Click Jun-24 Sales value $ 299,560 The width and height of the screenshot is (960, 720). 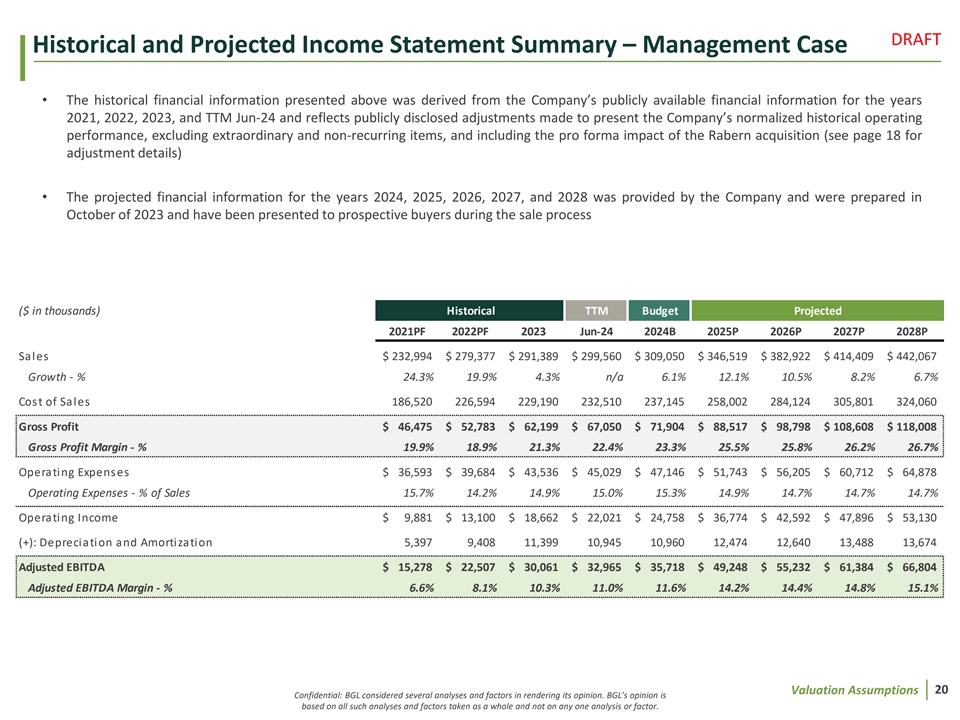click(x=596, y=356)
